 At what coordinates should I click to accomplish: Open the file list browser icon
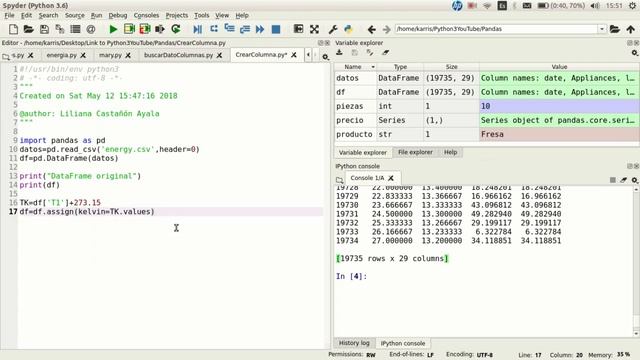click(75, 29)
